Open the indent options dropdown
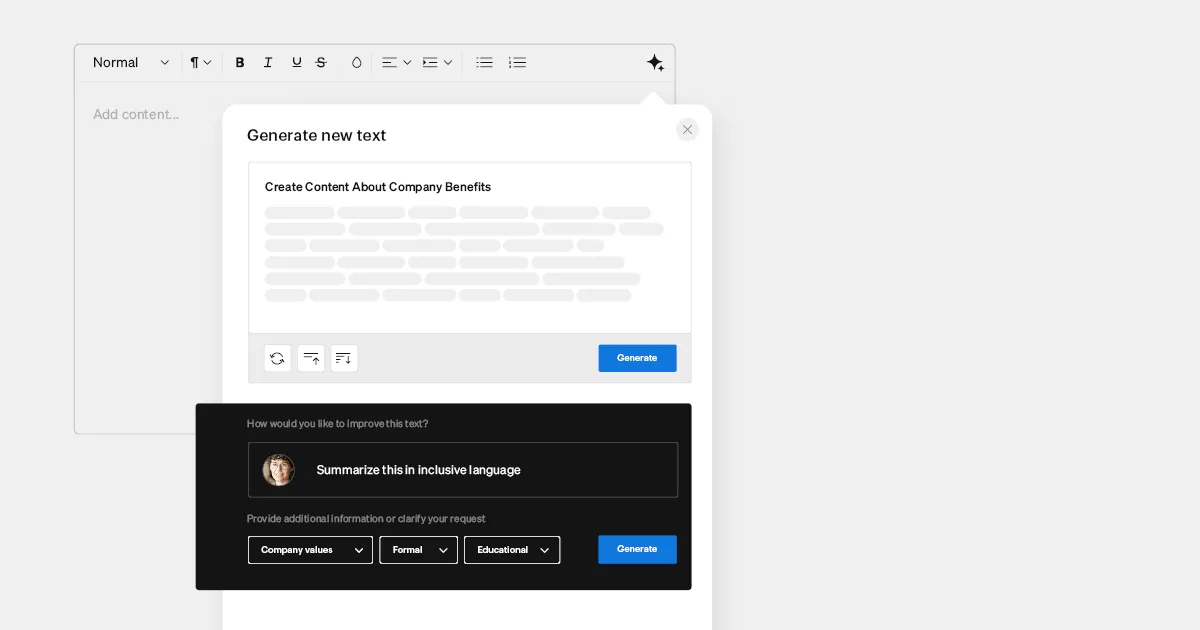The image size is (1200, 630). point(437,62)
